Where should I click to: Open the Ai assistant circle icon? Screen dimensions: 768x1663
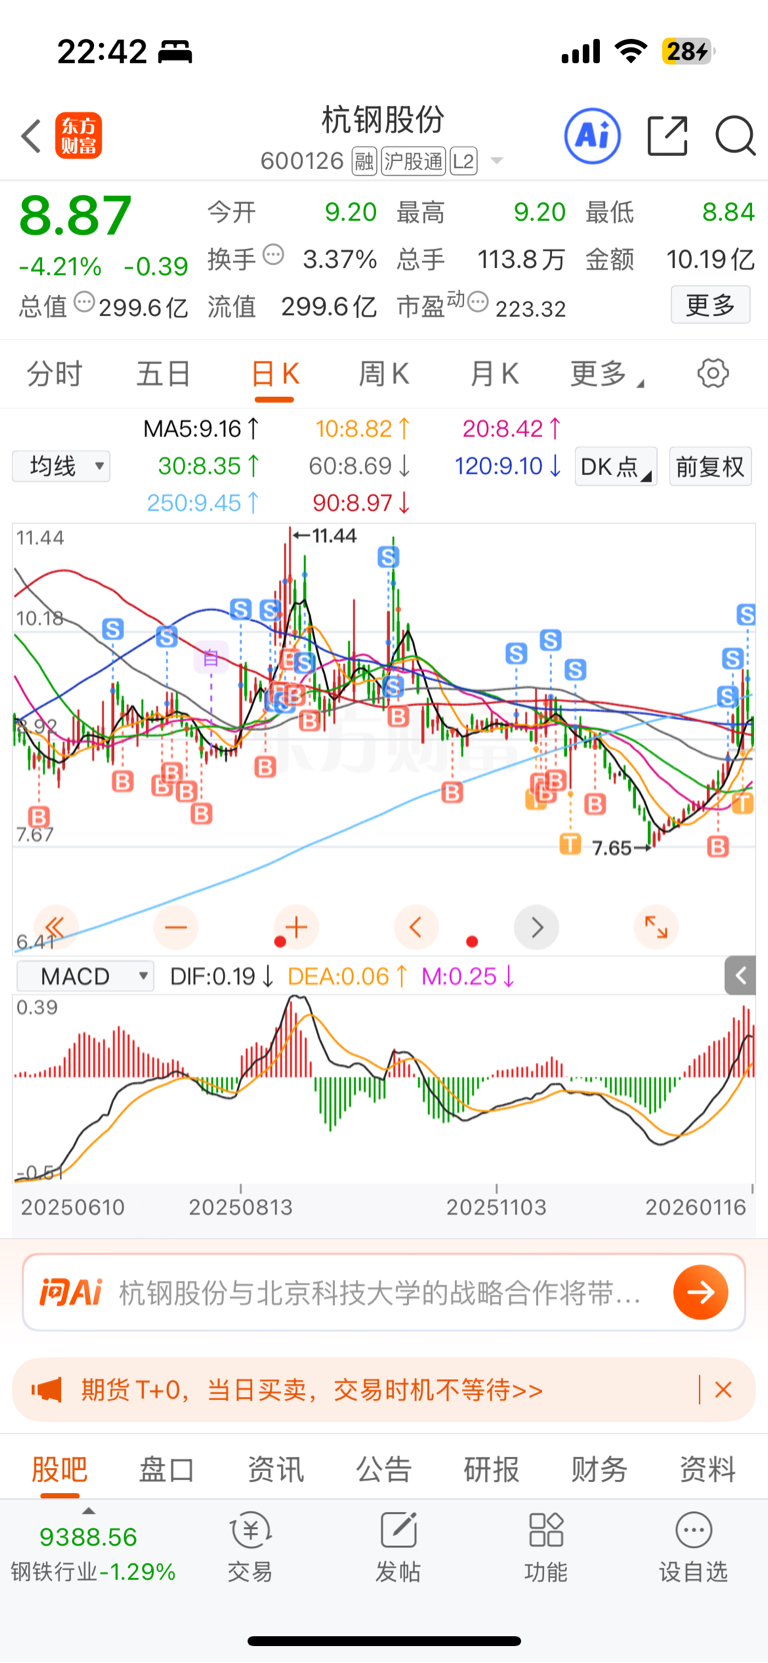[593, 135]
